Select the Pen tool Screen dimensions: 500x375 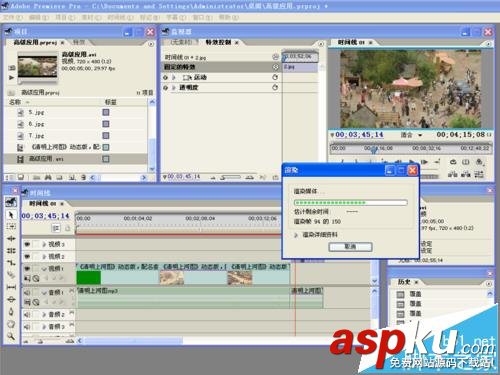[x=11, y=312]
